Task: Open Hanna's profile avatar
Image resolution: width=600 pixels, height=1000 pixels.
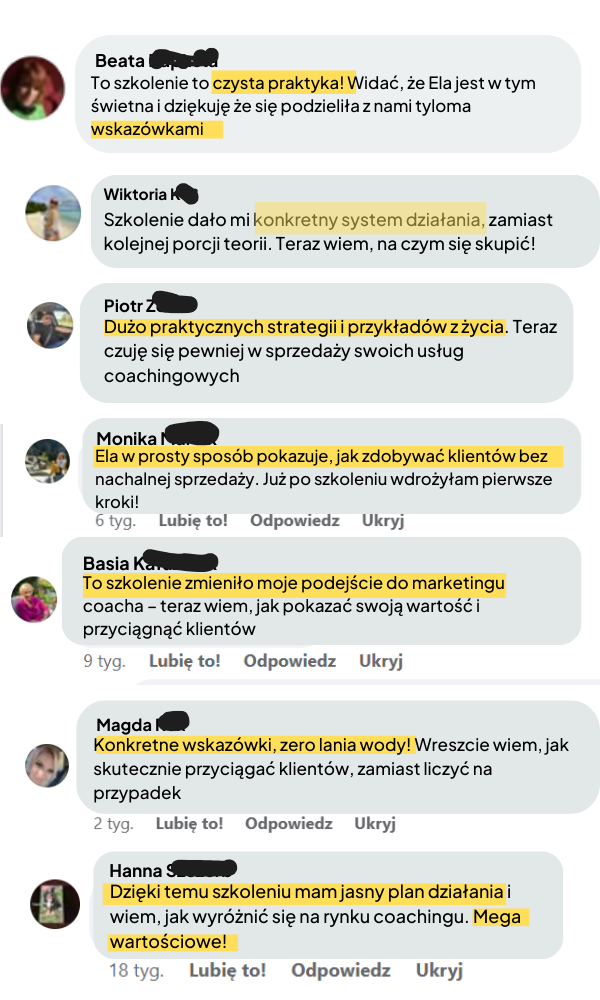Action: [55, 904]
